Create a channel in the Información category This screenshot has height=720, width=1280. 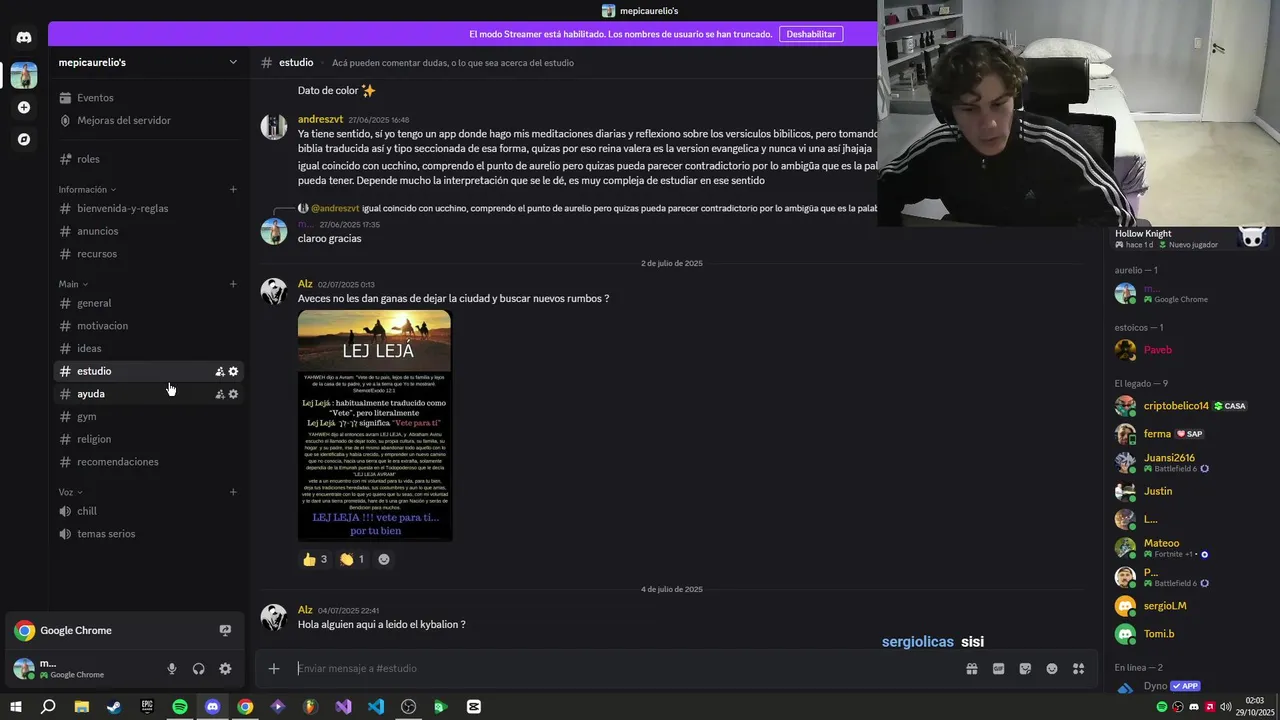pyautogui.click(x=233, y=189)
